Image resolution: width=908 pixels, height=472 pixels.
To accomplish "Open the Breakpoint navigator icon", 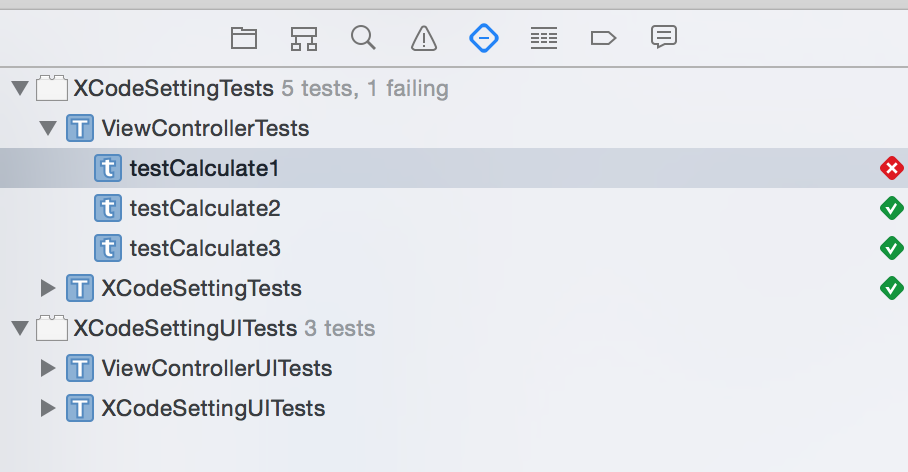I will point(603,39).
